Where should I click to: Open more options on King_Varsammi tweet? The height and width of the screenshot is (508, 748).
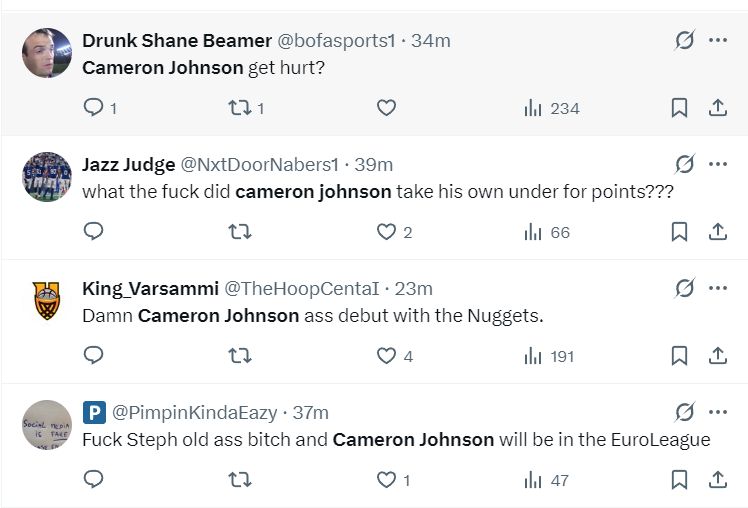tap(717, 288)
